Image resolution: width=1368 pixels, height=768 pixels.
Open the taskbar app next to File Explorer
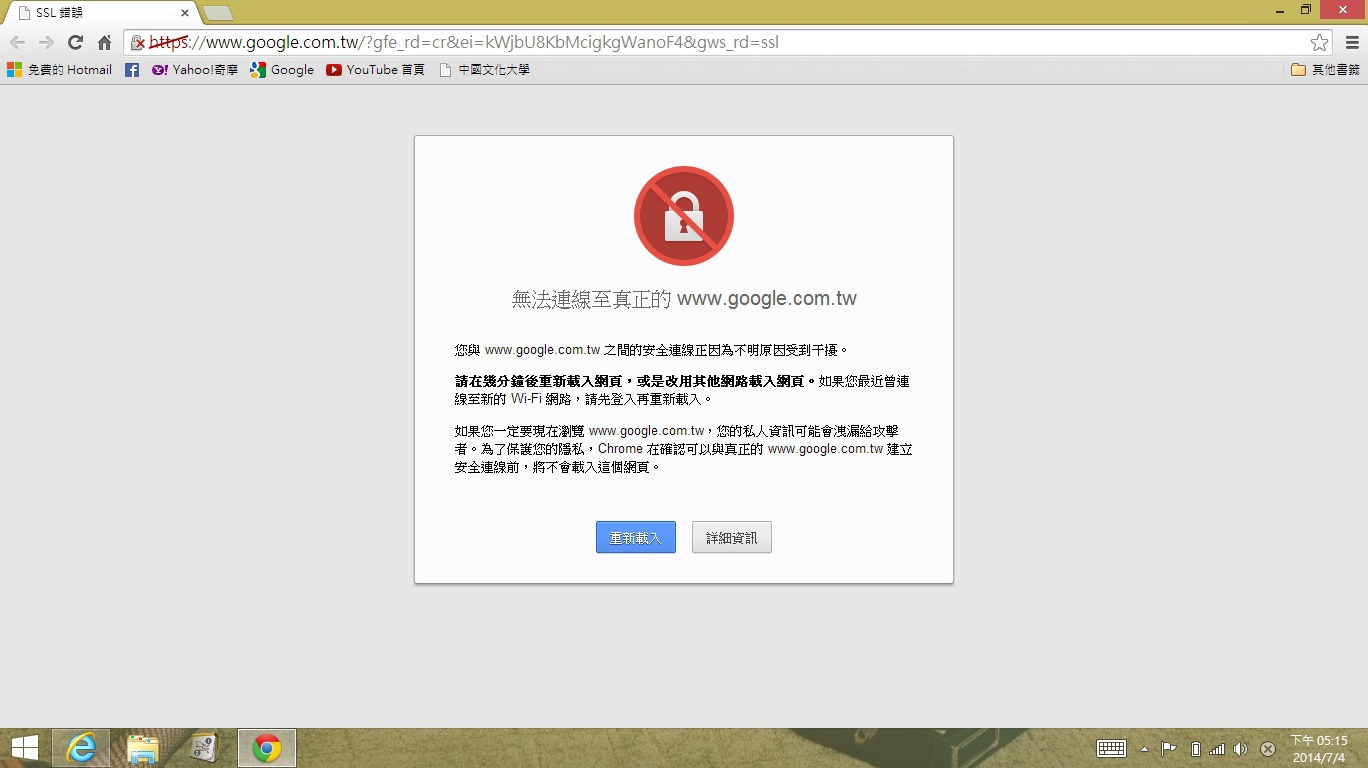point(204,748)
